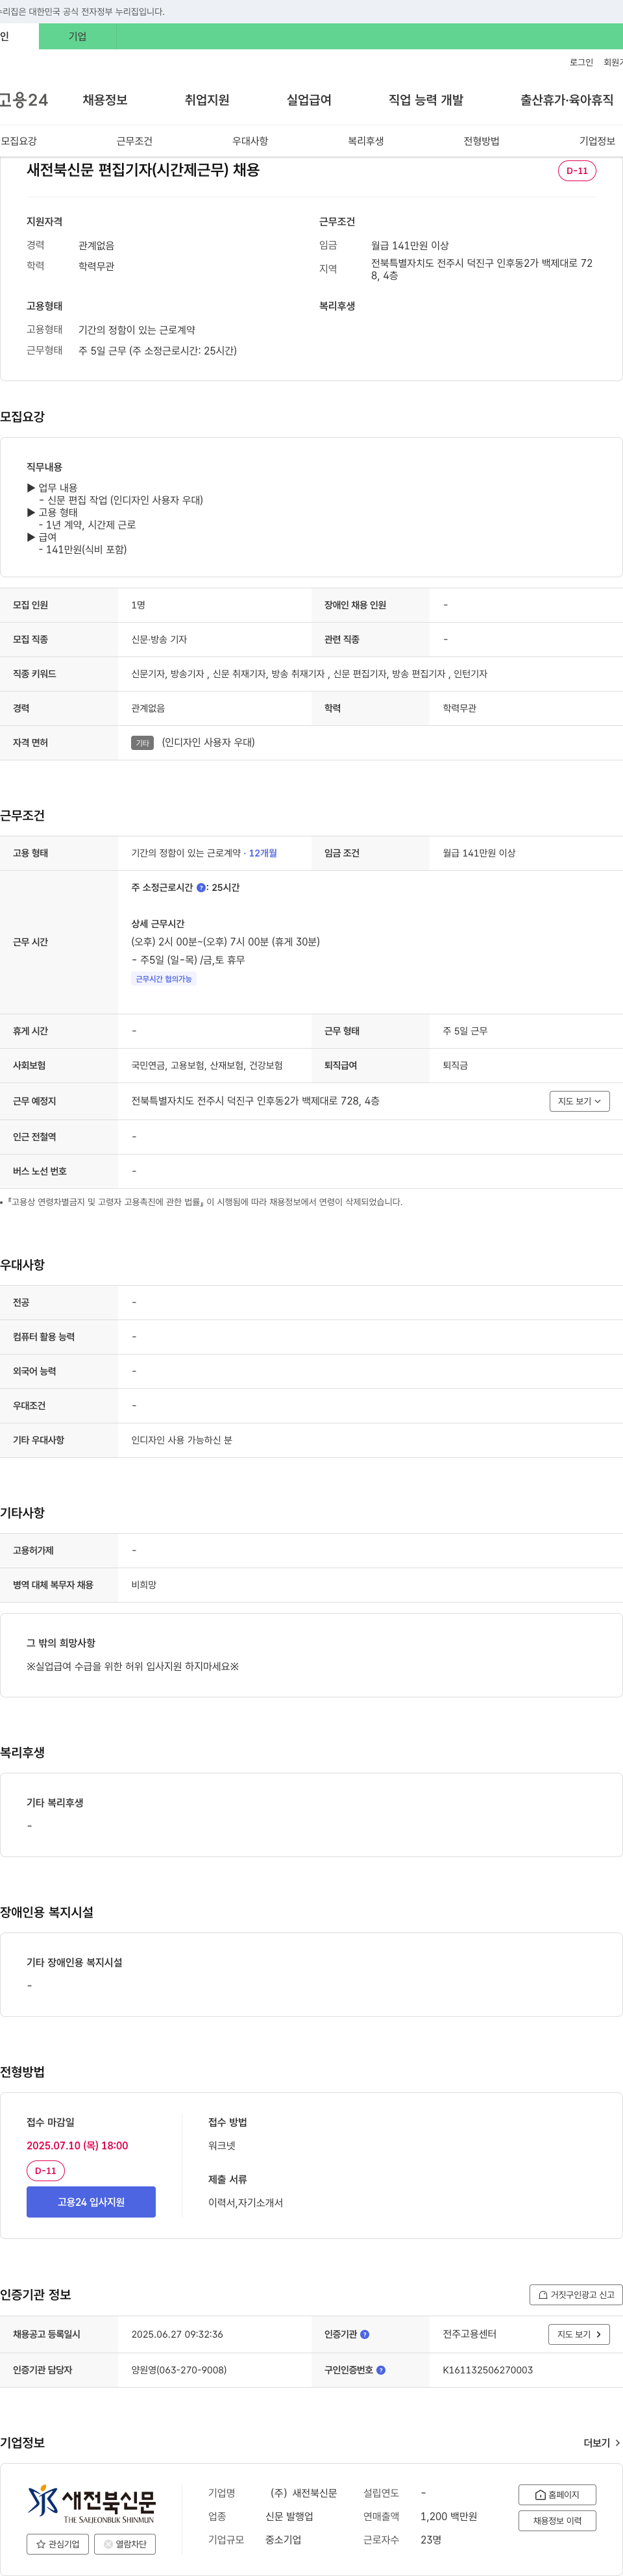Add company to 관심기업 with star button
Image resolution: width=623 pixels, height=2576 pixels.
[58, 2543]
